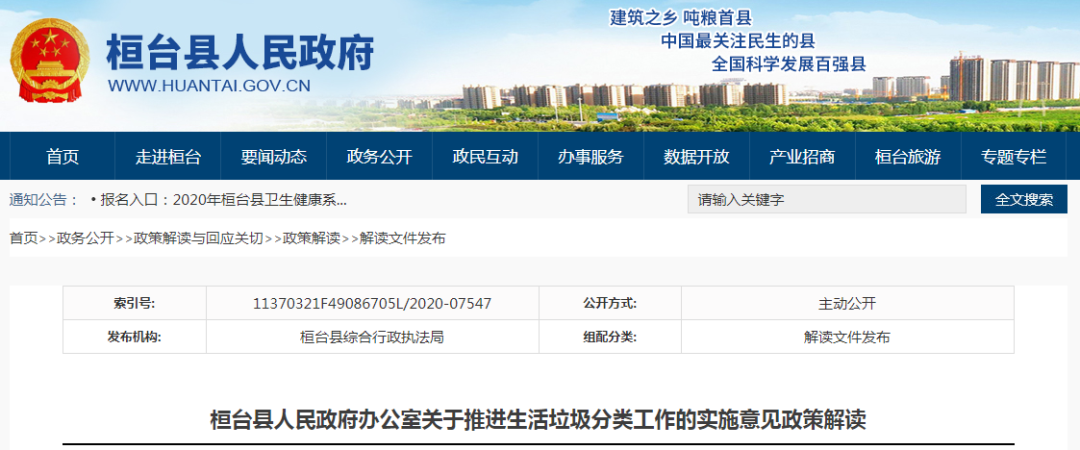Click the WWW.HUANTAI.GOV.CN text
The height and width of the screenshot is (450, 1080).
click(x=209, y=86)
